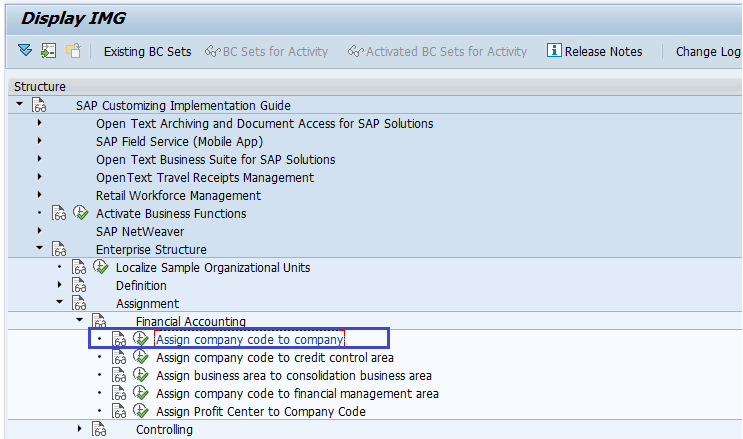Open documentation icon for Localize Sample Organizational Units
Image resolution: width=743 pixels, height=439 pixels.
click(79, 267)
